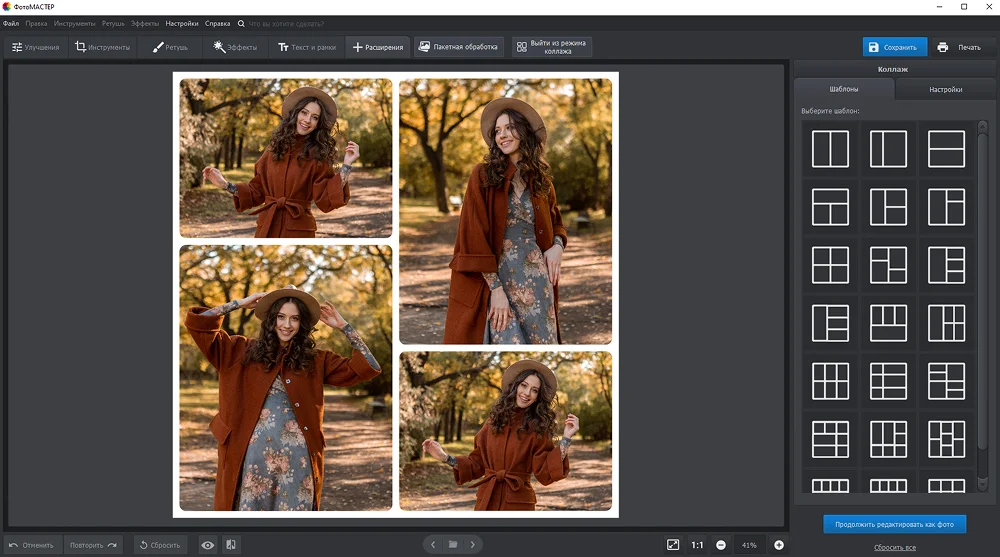Select six-cell three-column grid template

tap(830, 381)
